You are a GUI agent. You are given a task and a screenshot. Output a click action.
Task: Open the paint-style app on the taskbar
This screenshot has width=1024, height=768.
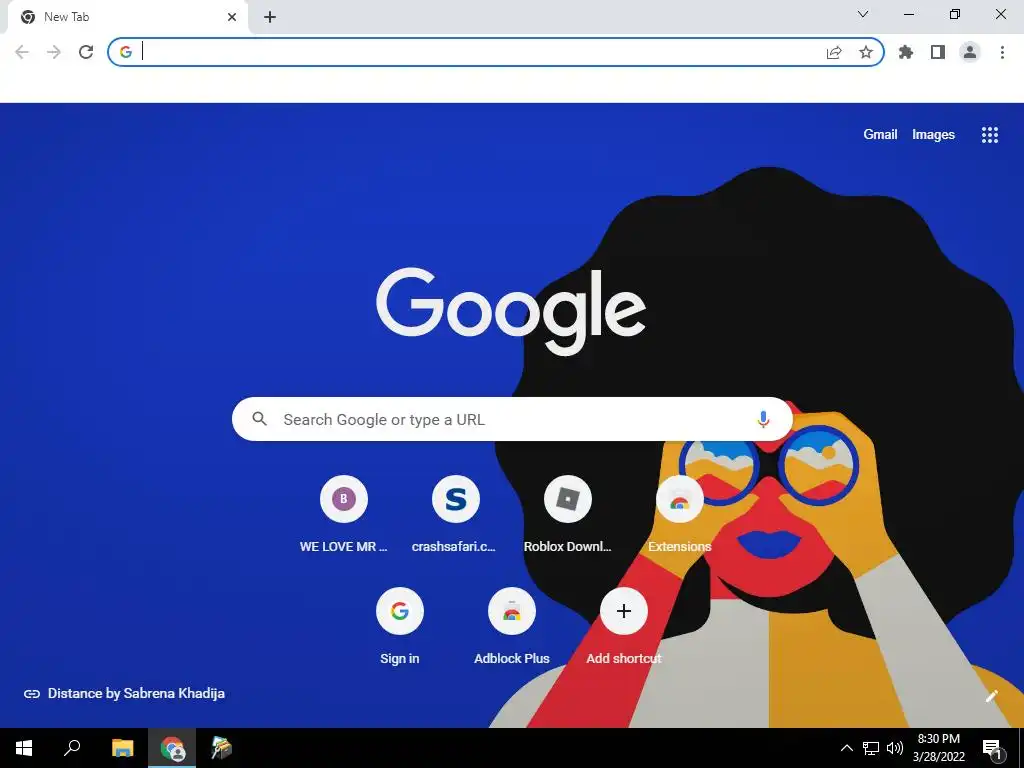[221, 748]
